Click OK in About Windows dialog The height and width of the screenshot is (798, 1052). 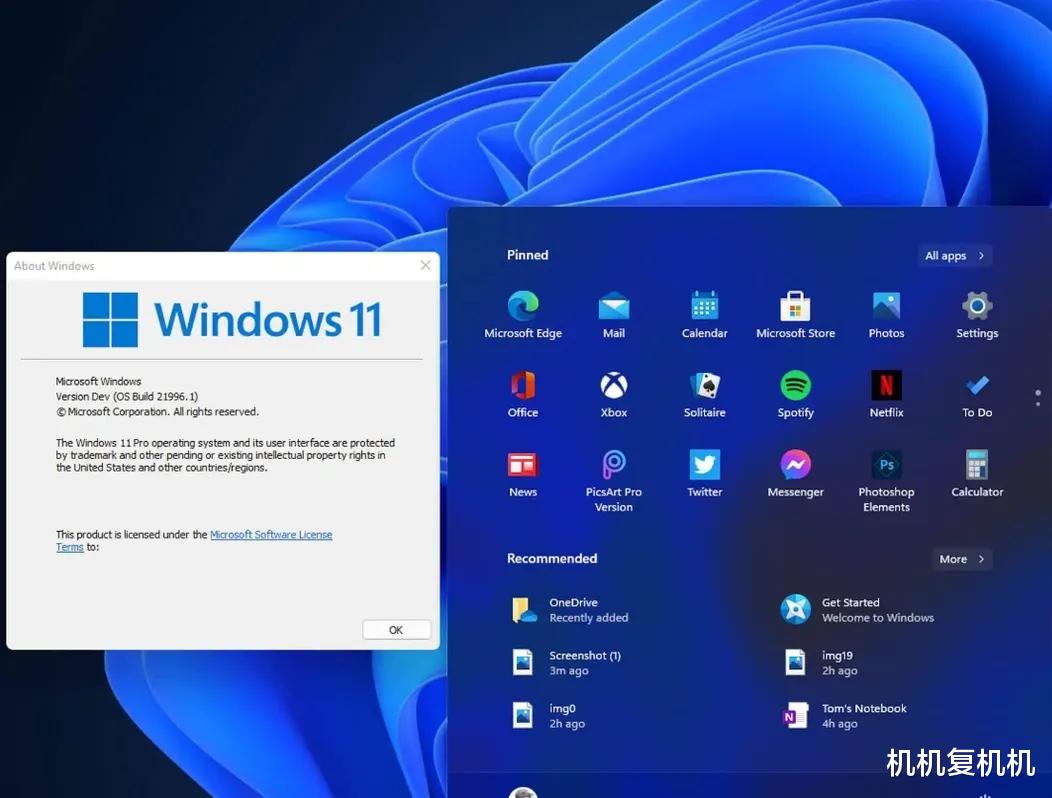coord(396,630)
